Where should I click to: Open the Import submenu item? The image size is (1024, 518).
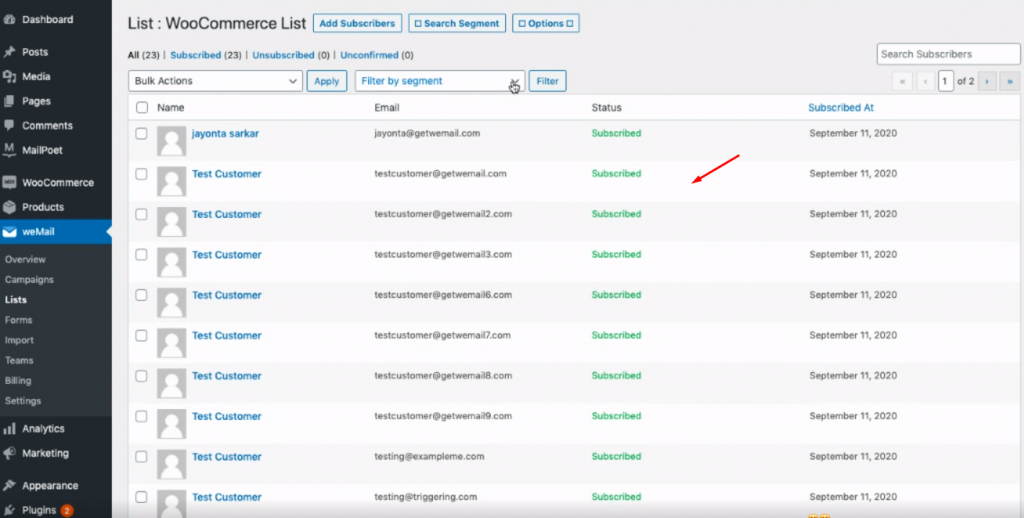pyautogui.click(x=19, y=340)
